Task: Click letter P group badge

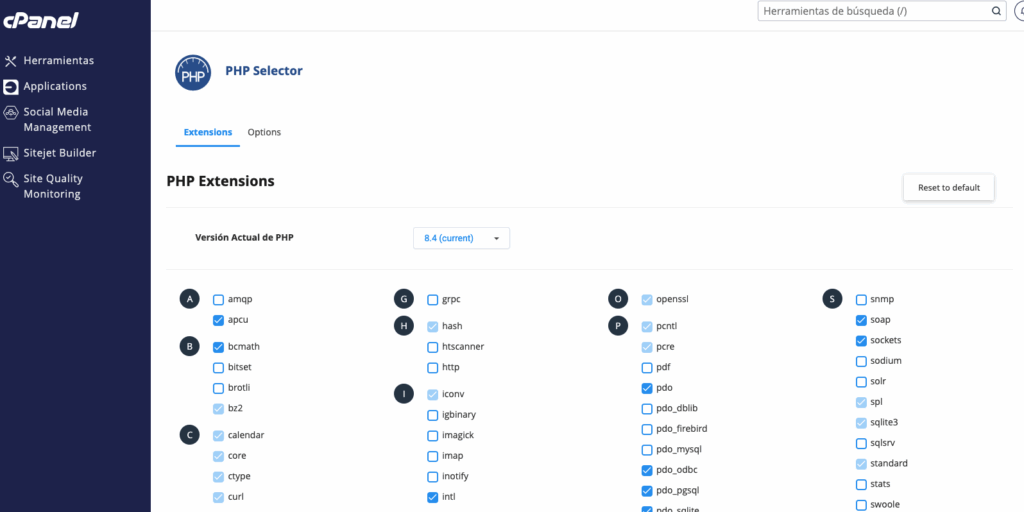Action: 618,326
